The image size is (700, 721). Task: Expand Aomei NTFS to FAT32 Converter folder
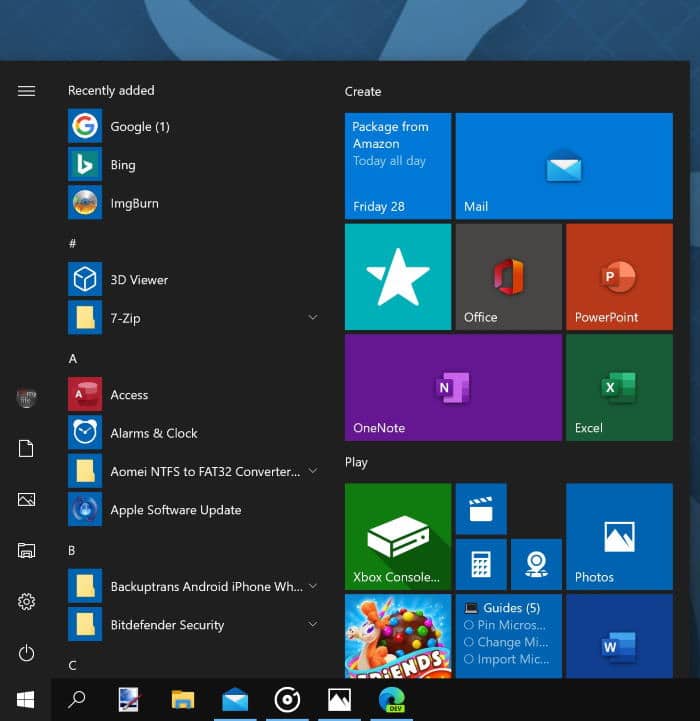pyautogui.click(x=313, y=470)
